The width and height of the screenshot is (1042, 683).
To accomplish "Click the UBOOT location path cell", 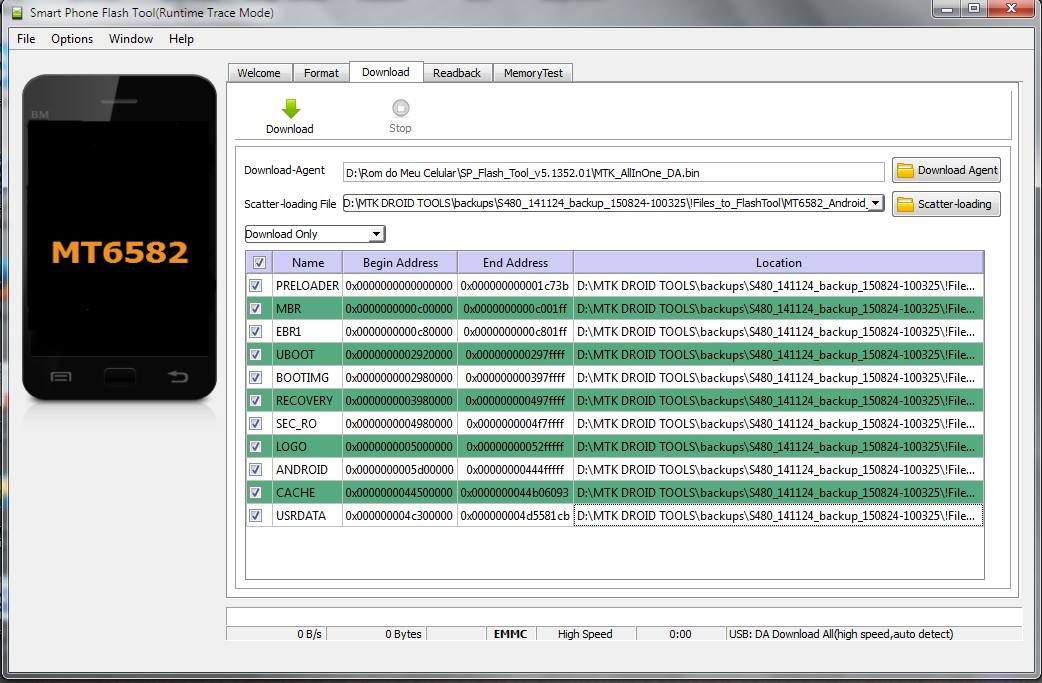I will pyautogui.click(x=778, y=355).
